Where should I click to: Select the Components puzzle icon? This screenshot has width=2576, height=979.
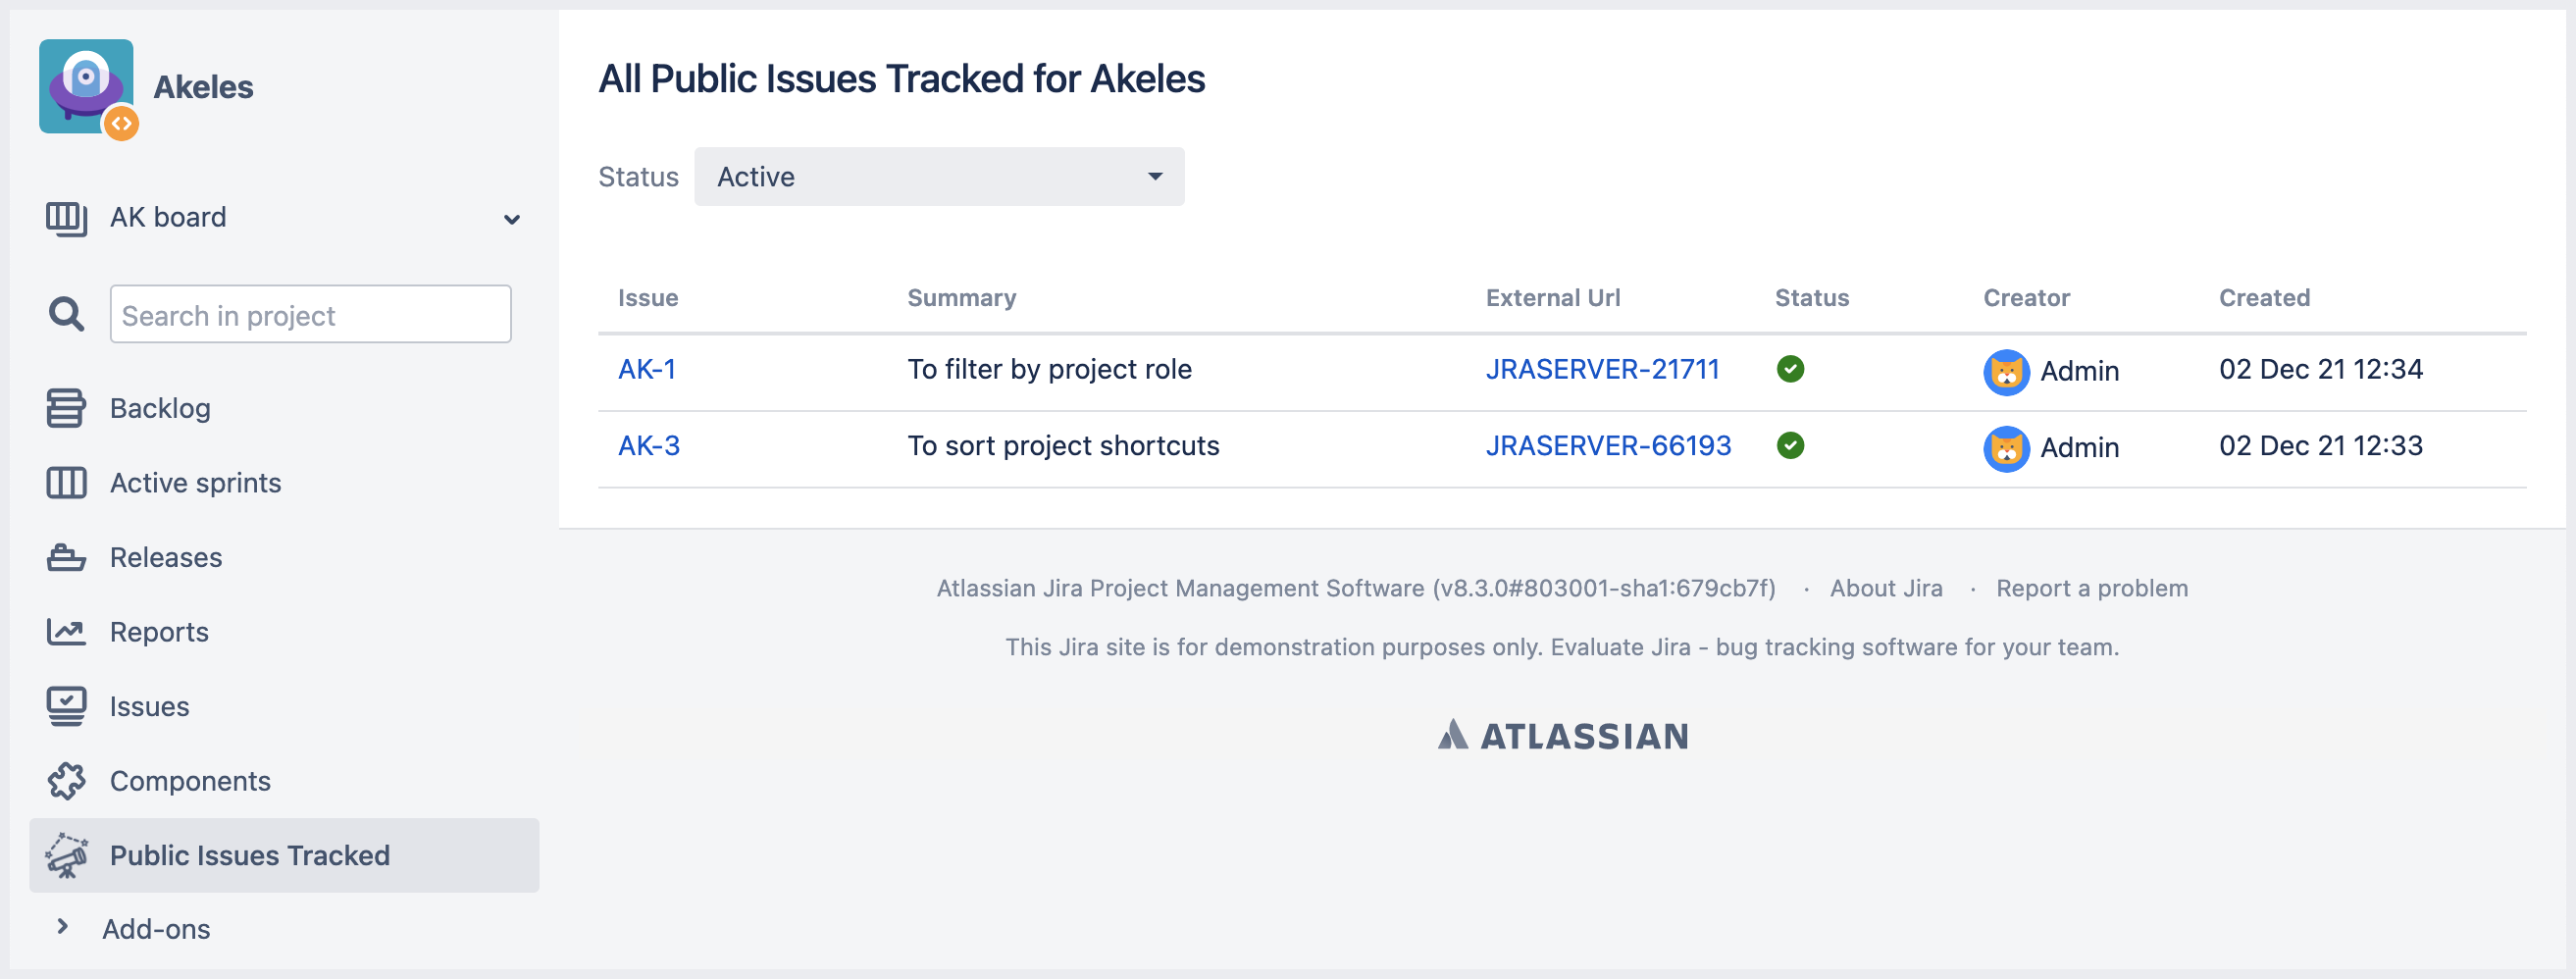click(64, 780)
